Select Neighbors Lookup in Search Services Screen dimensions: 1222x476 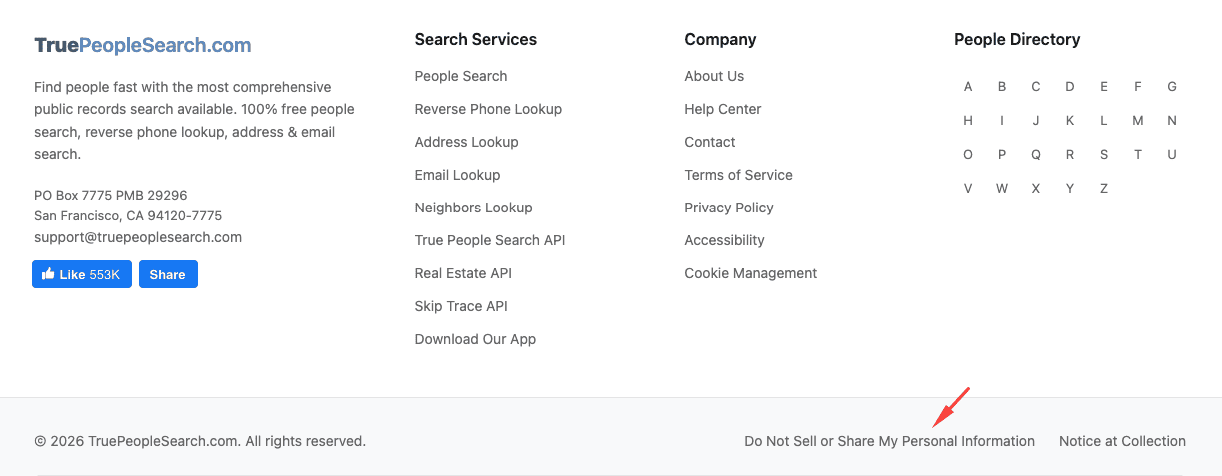(x=473, y=208)
